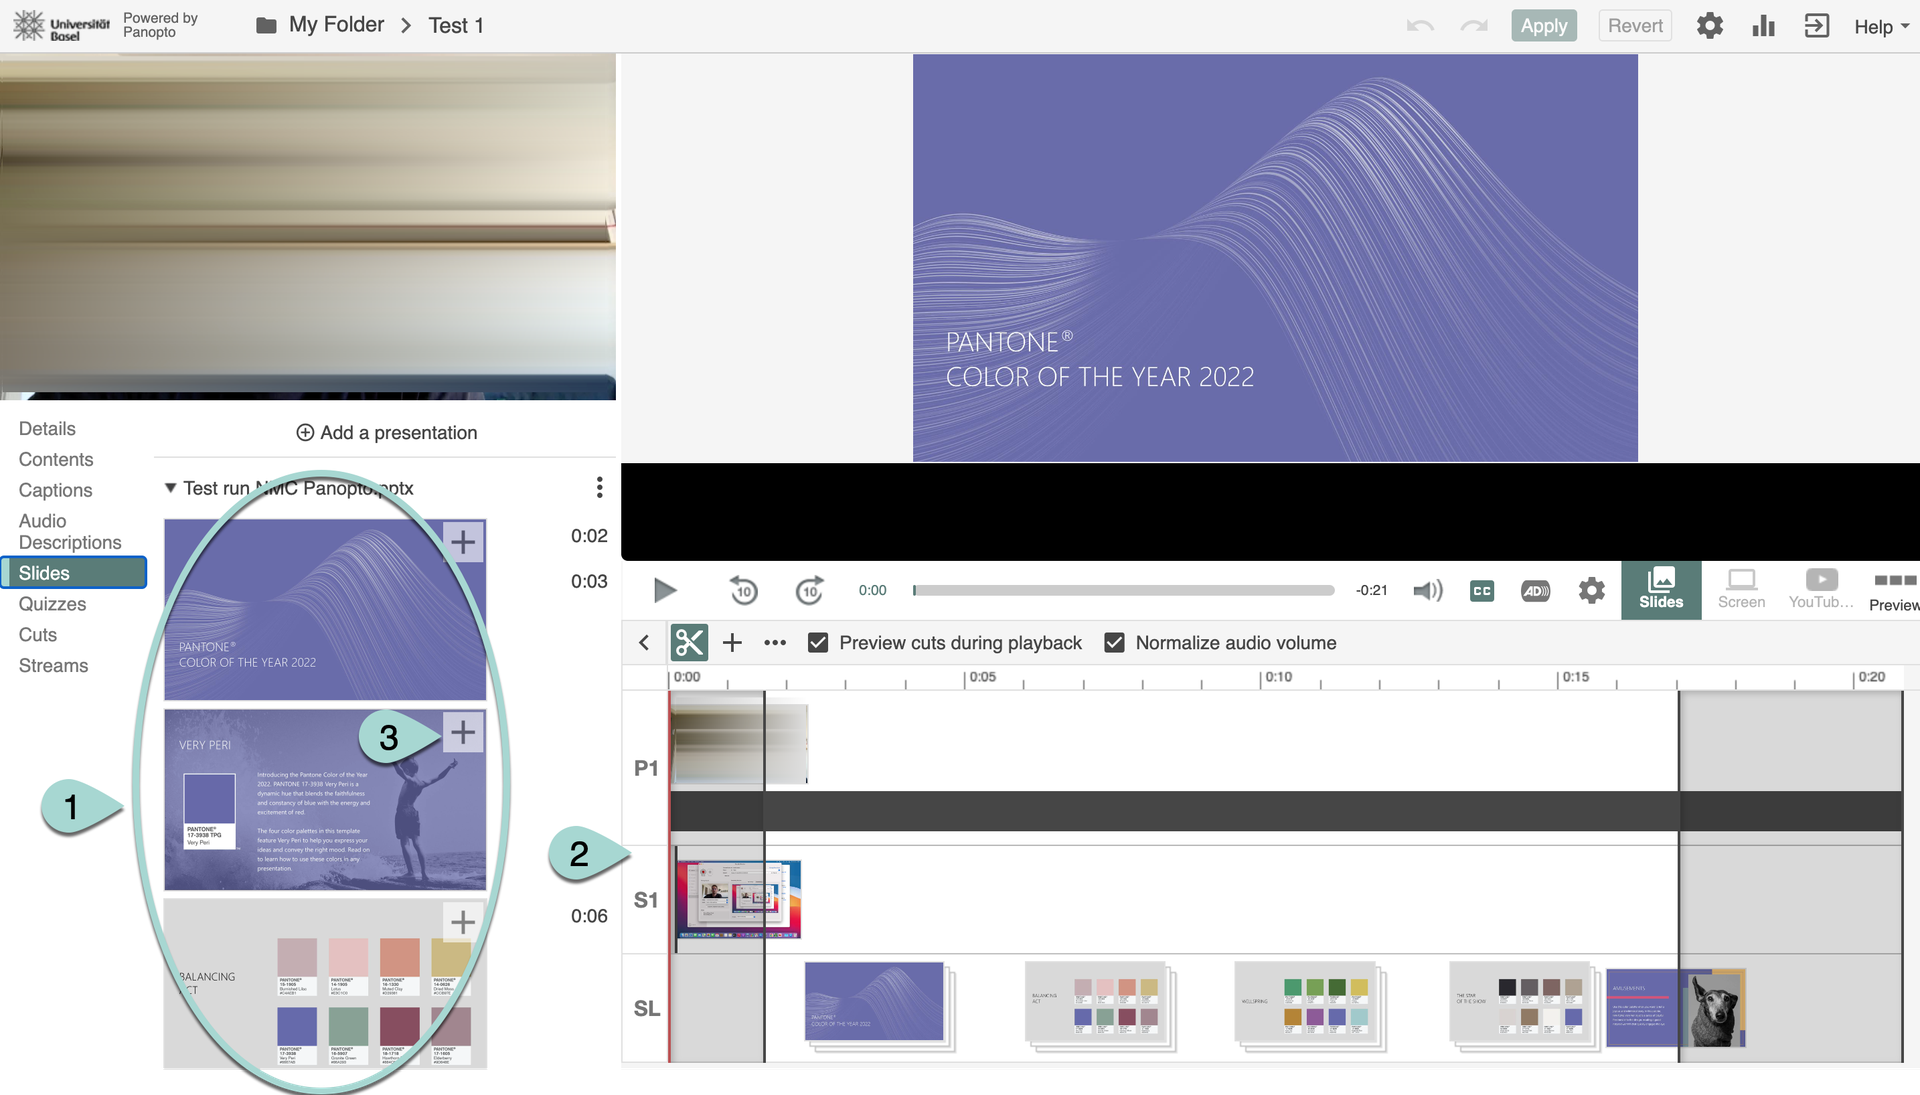Collapse the Test run presentation triangle
The image size is (1920, 1095).
click(x=171, y=488)
